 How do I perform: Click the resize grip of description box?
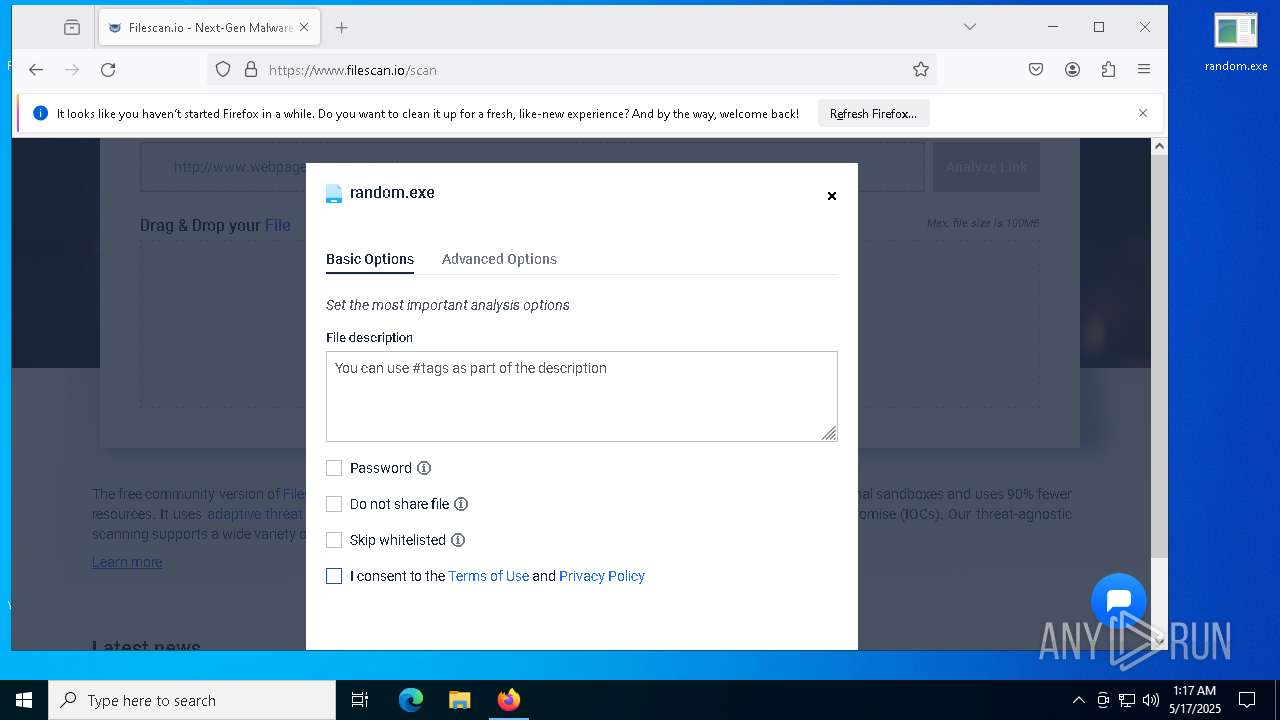pos(829,433)
